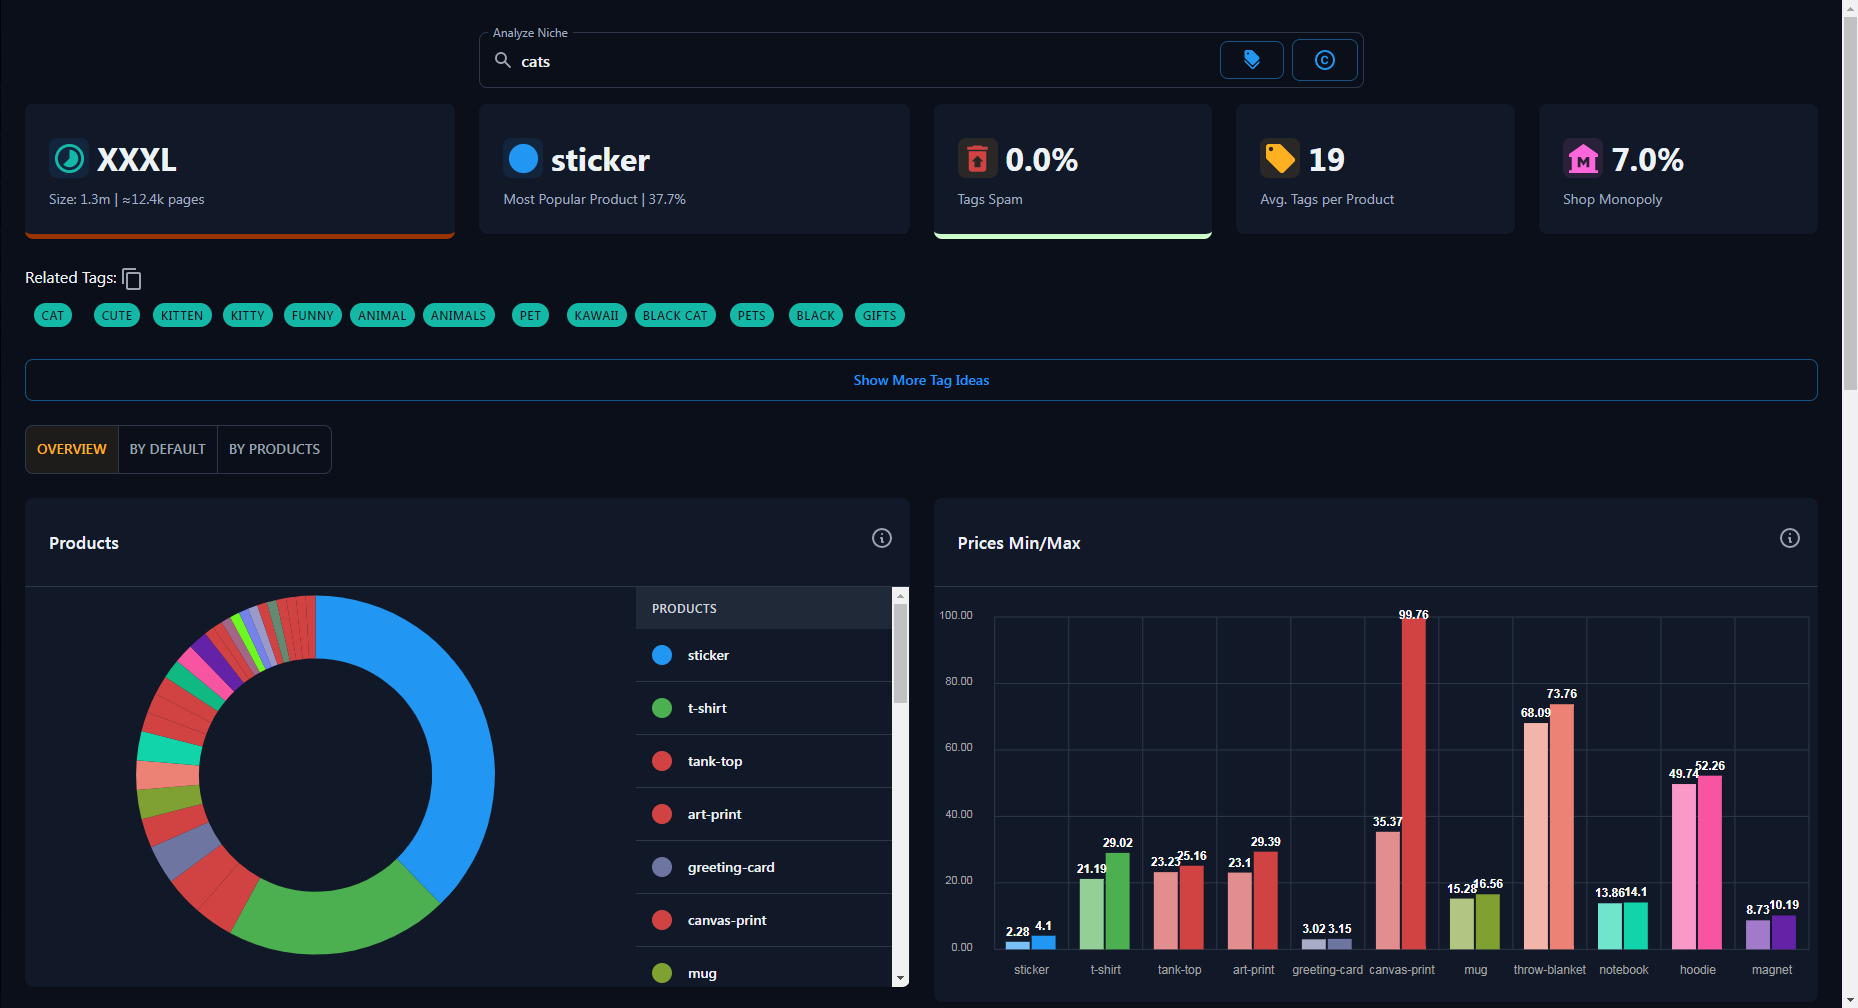Screen dimensions: 1858x1008
Task: Click mug legend row
Action: pyautogui.click(x=764, y=968)
